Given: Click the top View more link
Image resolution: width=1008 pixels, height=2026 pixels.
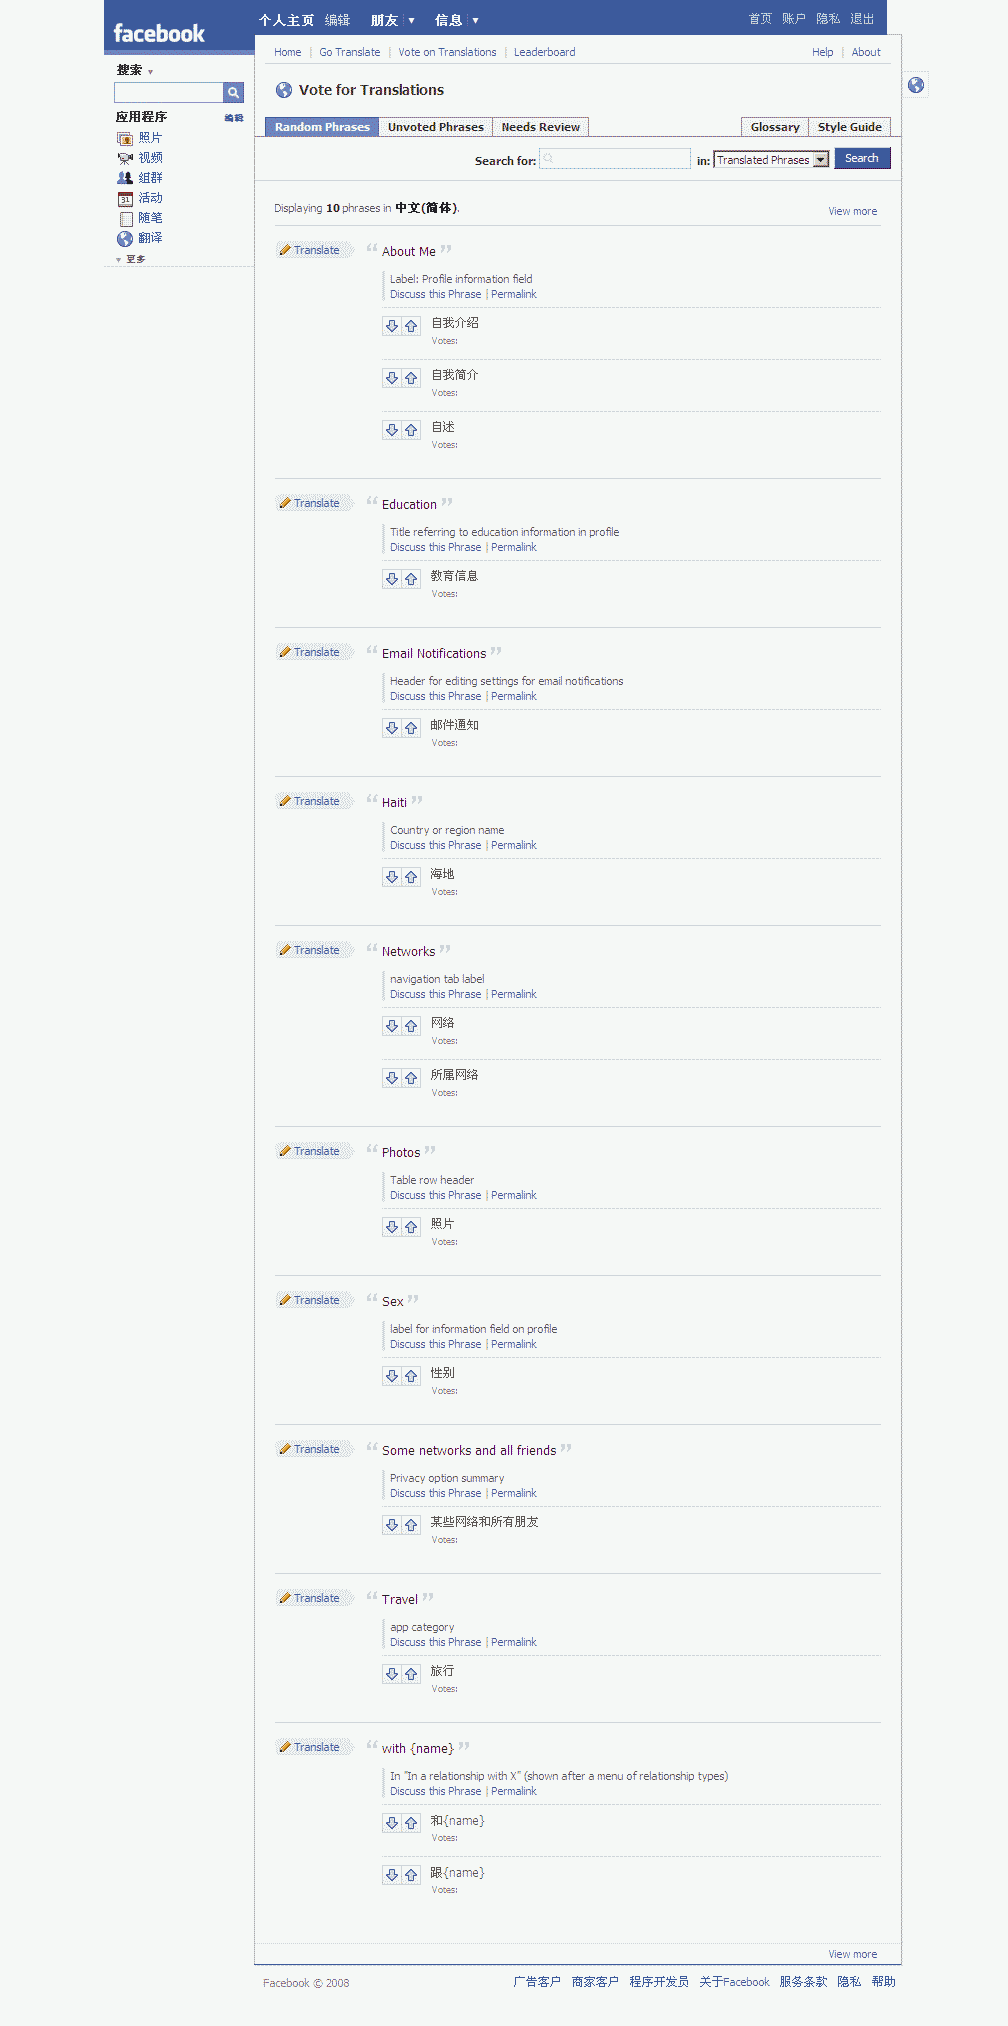Looking at the screenshot, I should coord(852,211).
